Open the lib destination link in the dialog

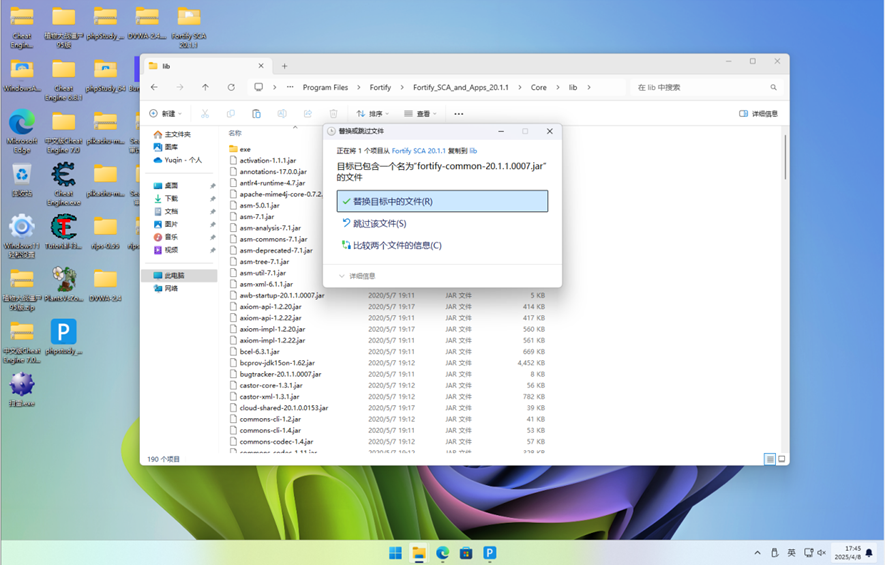(x=474, y=151)
